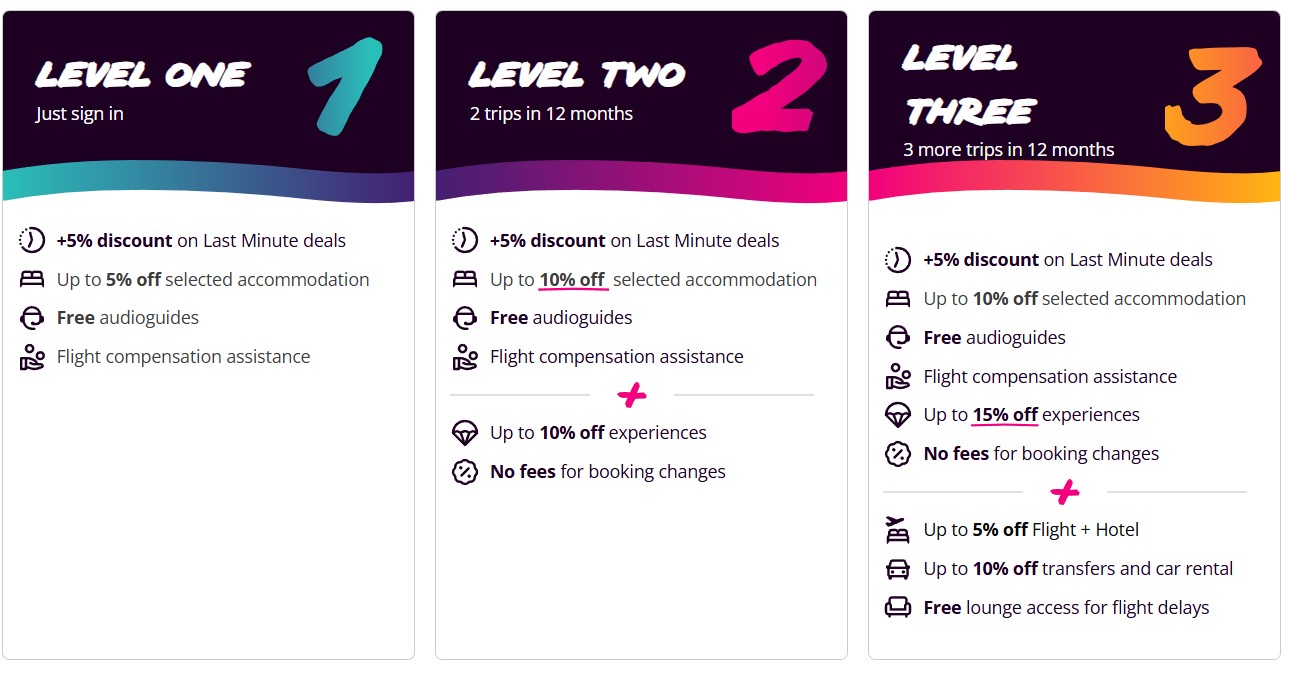
Task: Click the bed icon in Level One card
Action: pyautogui.click(x=32, y=280)
